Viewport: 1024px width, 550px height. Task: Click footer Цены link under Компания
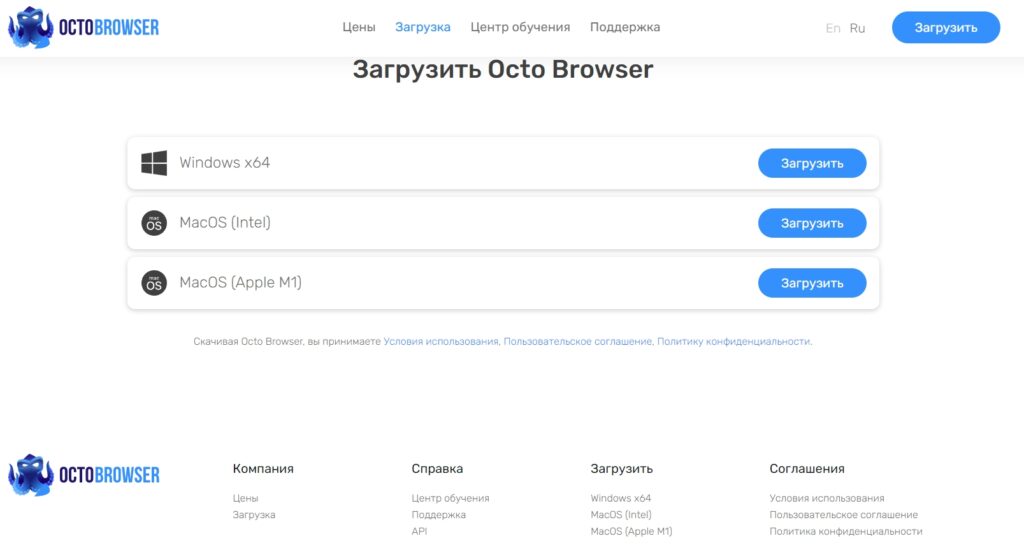(246, 498)
